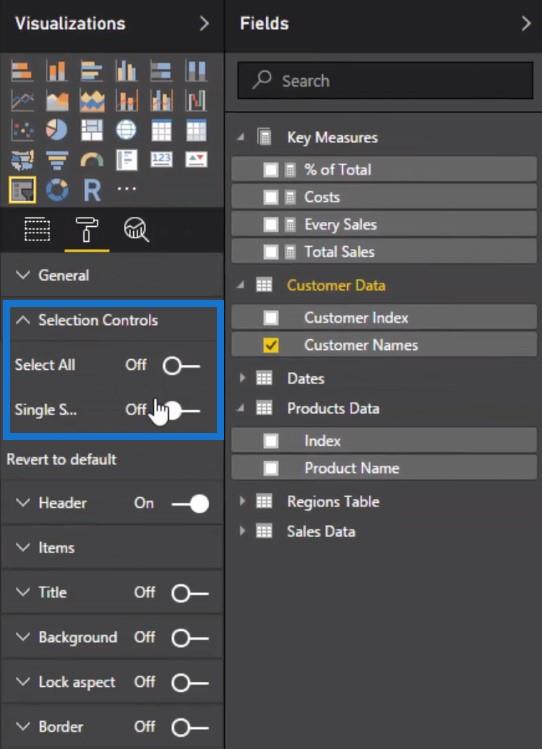The width and height of the screenshot is (542, 749).
Task: Collapse the Visualizations pane arrow
Action: coord(204,23)
